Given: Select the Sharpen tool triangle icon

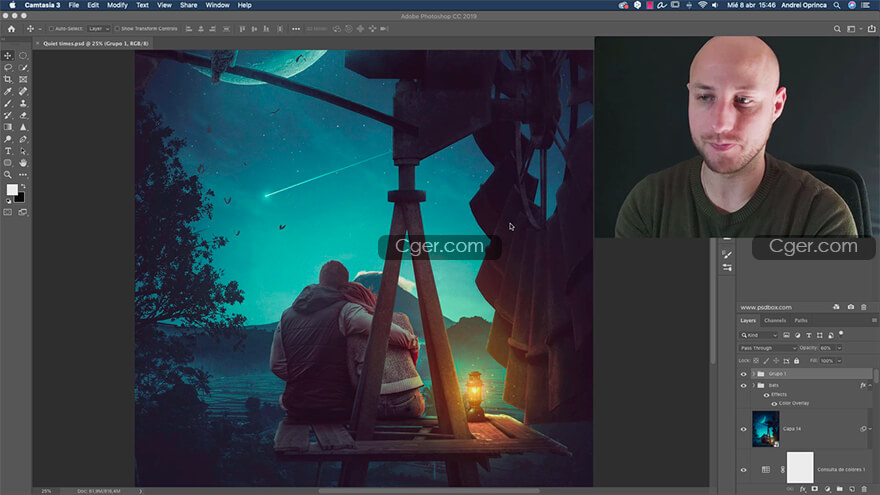Looking at the screenshot, I should [x=23, y=127].
